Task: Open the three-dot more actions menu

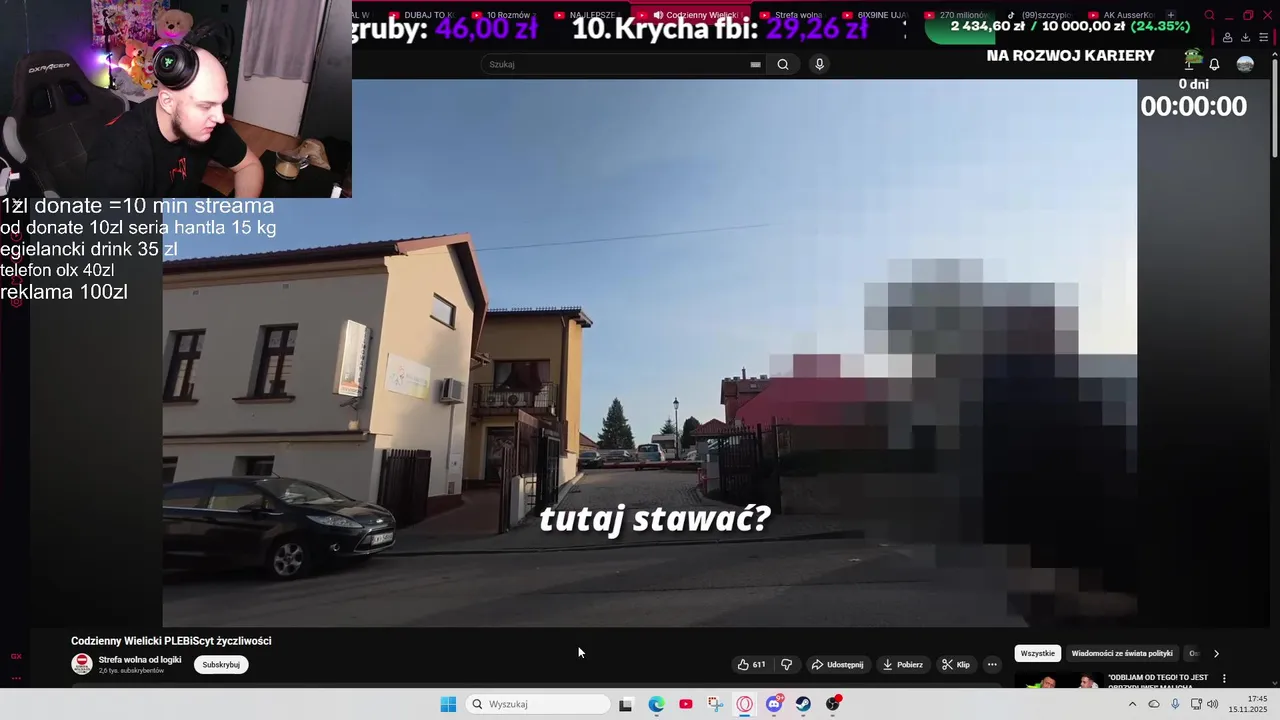Action: pyautogui.click(x=992, y=664)
